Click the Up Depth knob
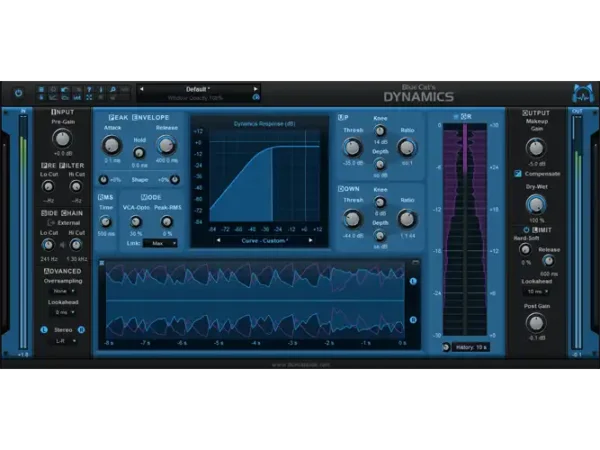The width and height of the screenshot is (600, 450). 380,164
